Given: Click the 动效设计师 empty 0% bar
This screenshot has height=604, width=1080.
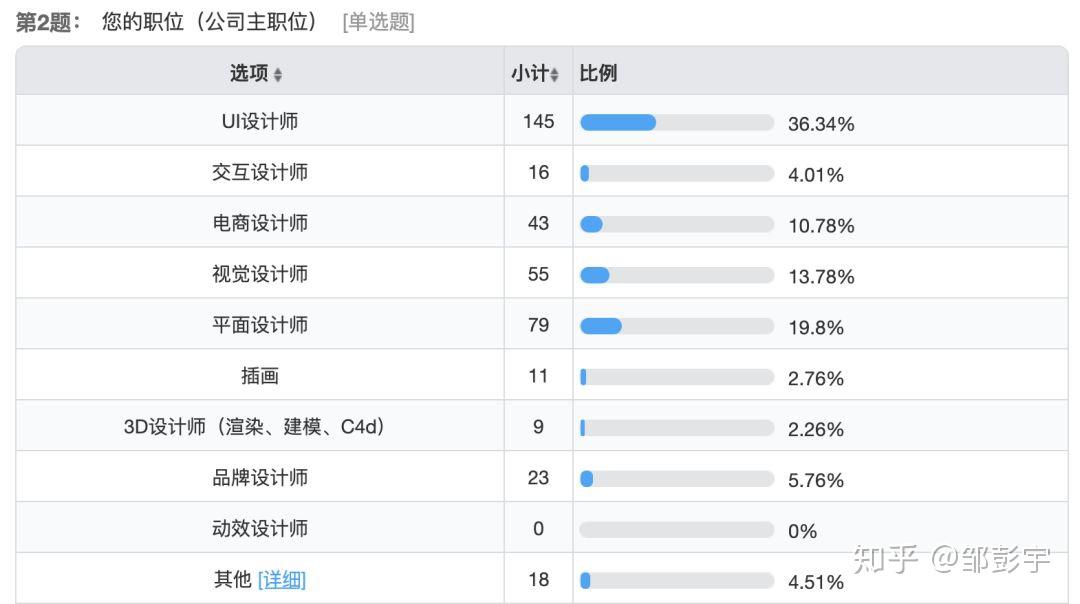Looking at the screenshot, I should click(677, 530).
